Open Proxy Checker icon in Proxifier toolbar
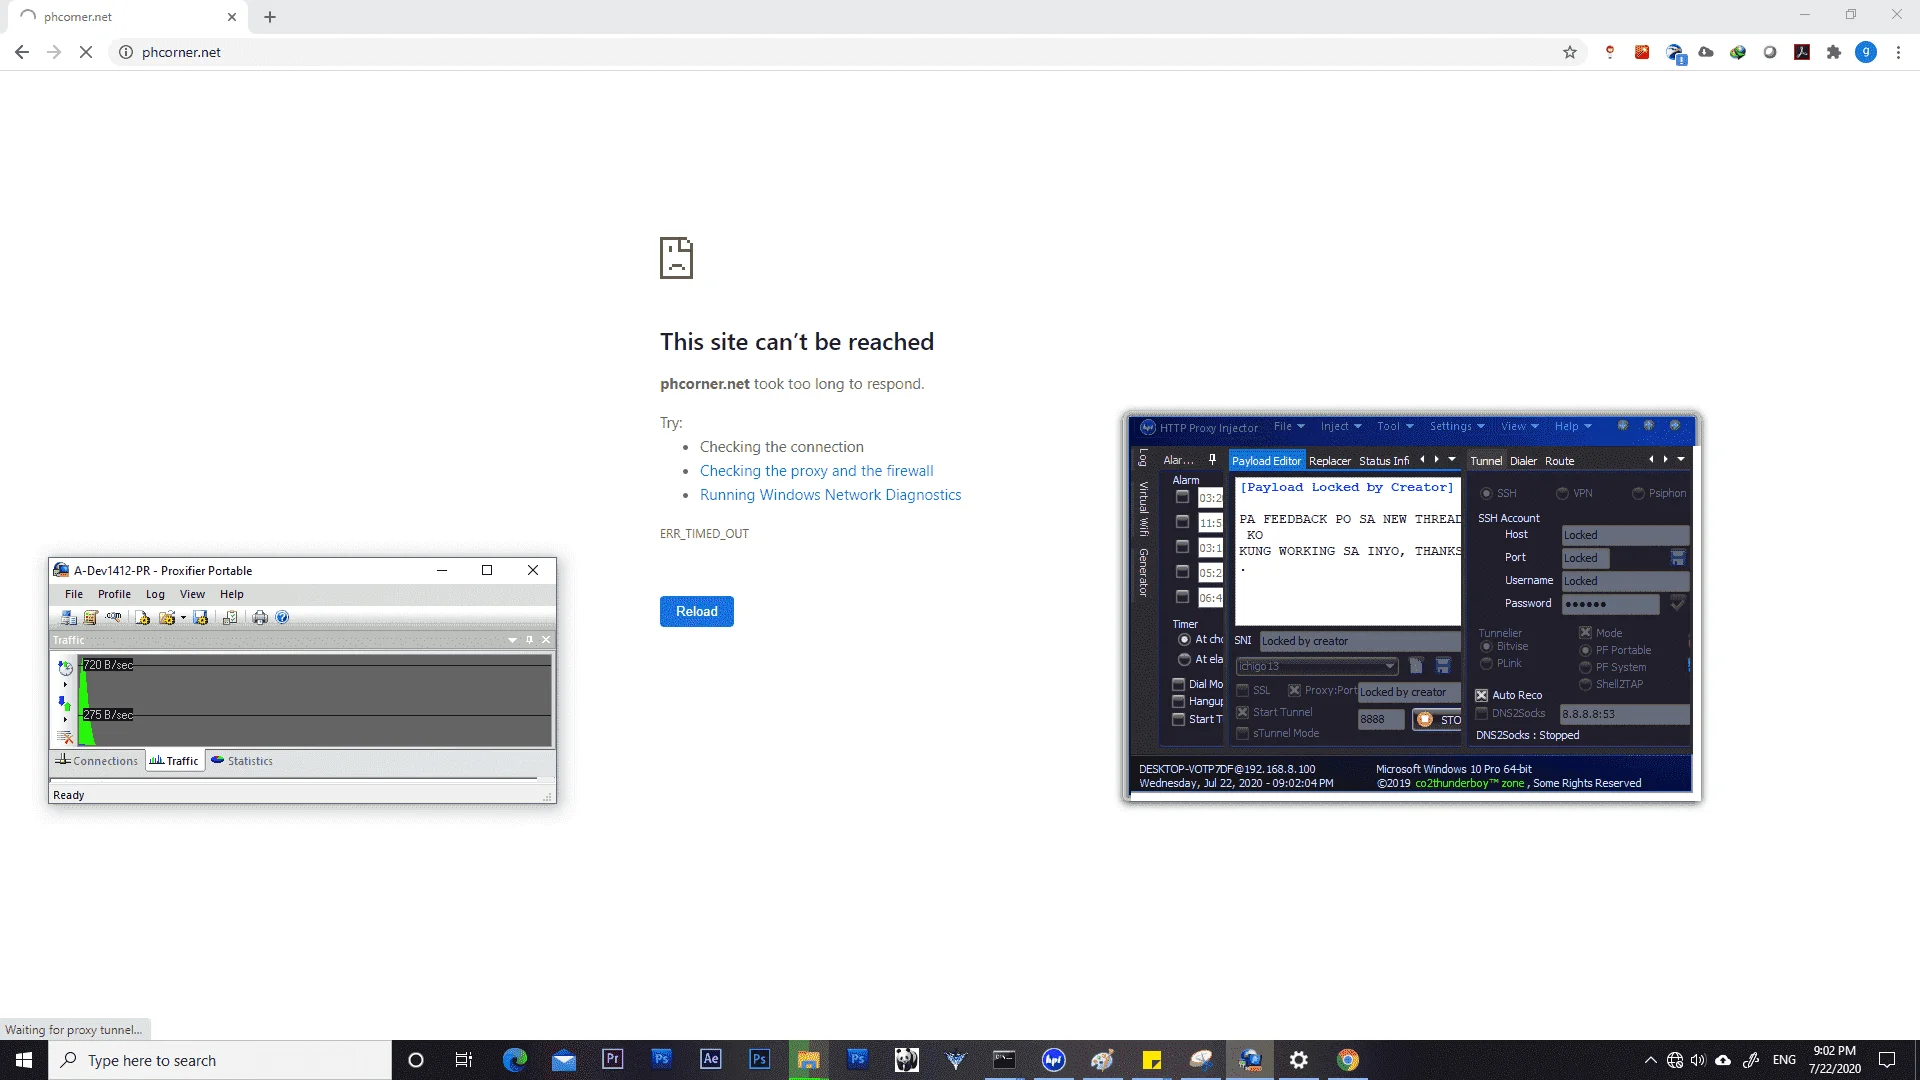Screen dimensions: 1920x1080 click(x=230, y=618)
